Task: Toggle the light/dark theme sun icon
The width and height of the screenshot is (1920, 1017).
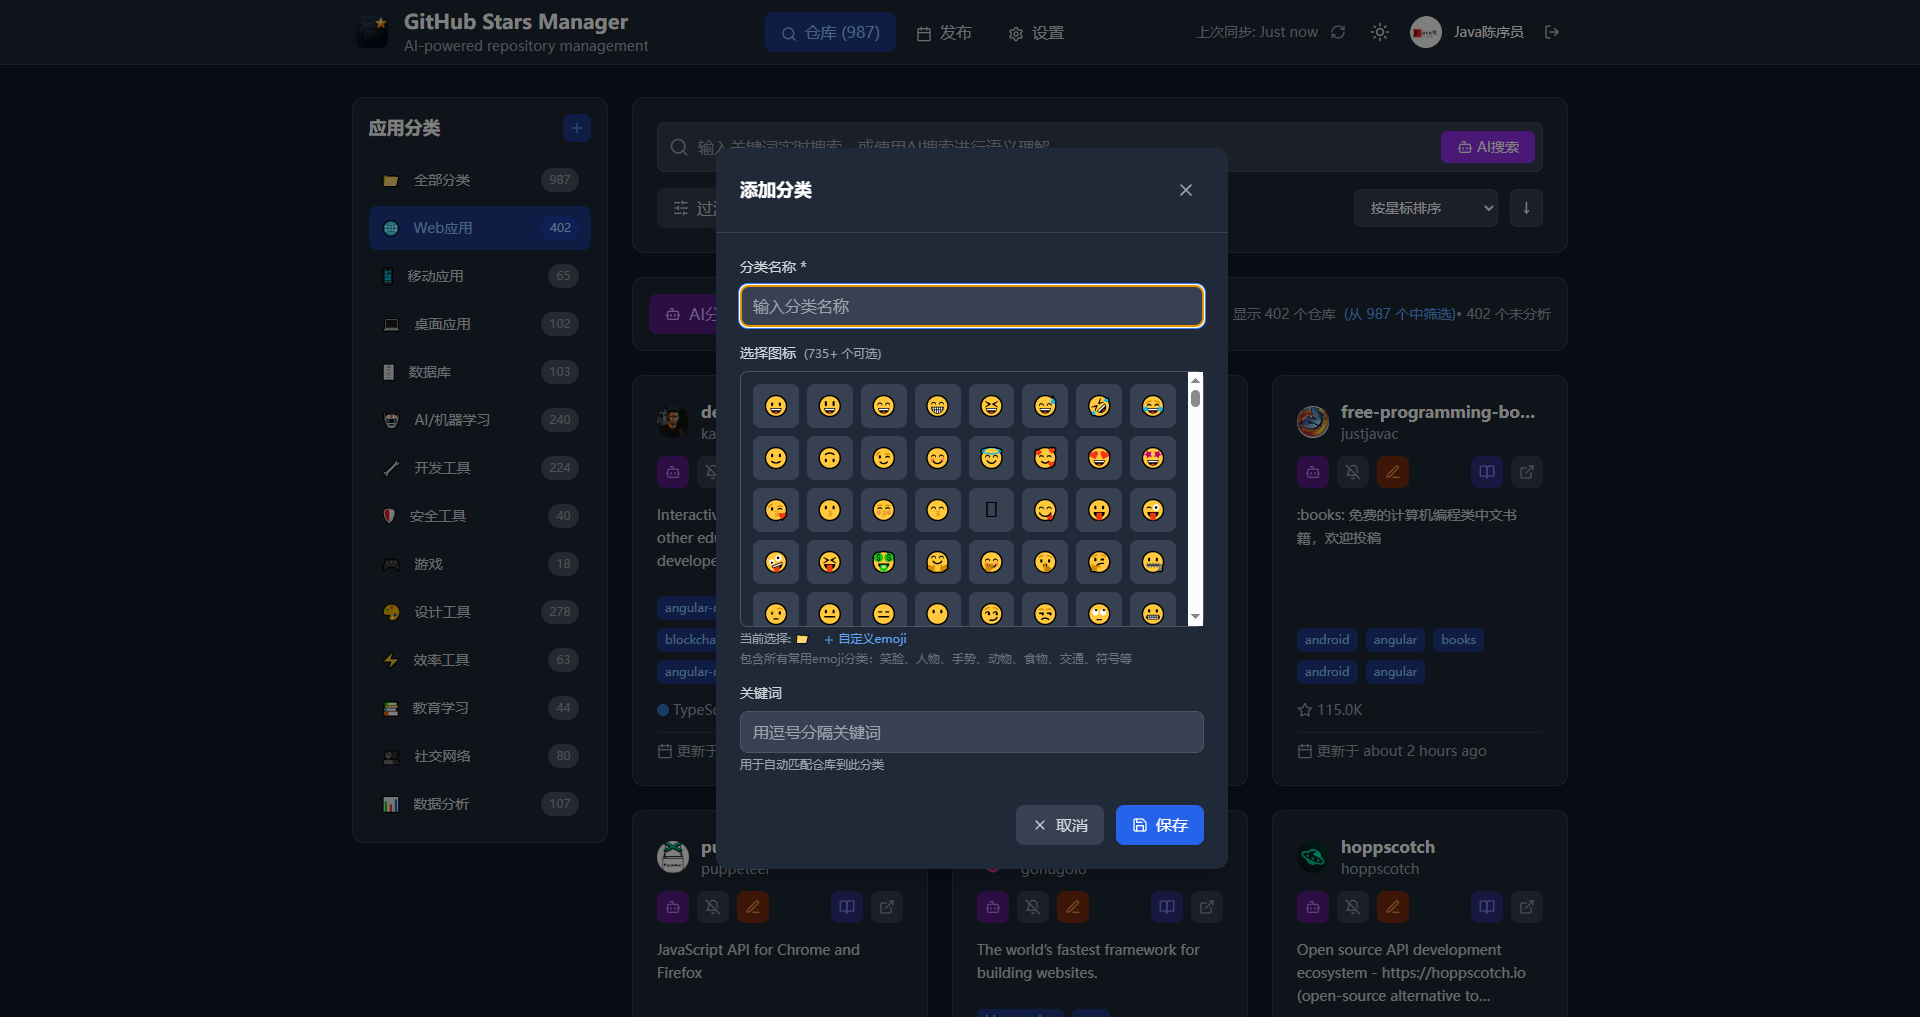Action: 1380,32
